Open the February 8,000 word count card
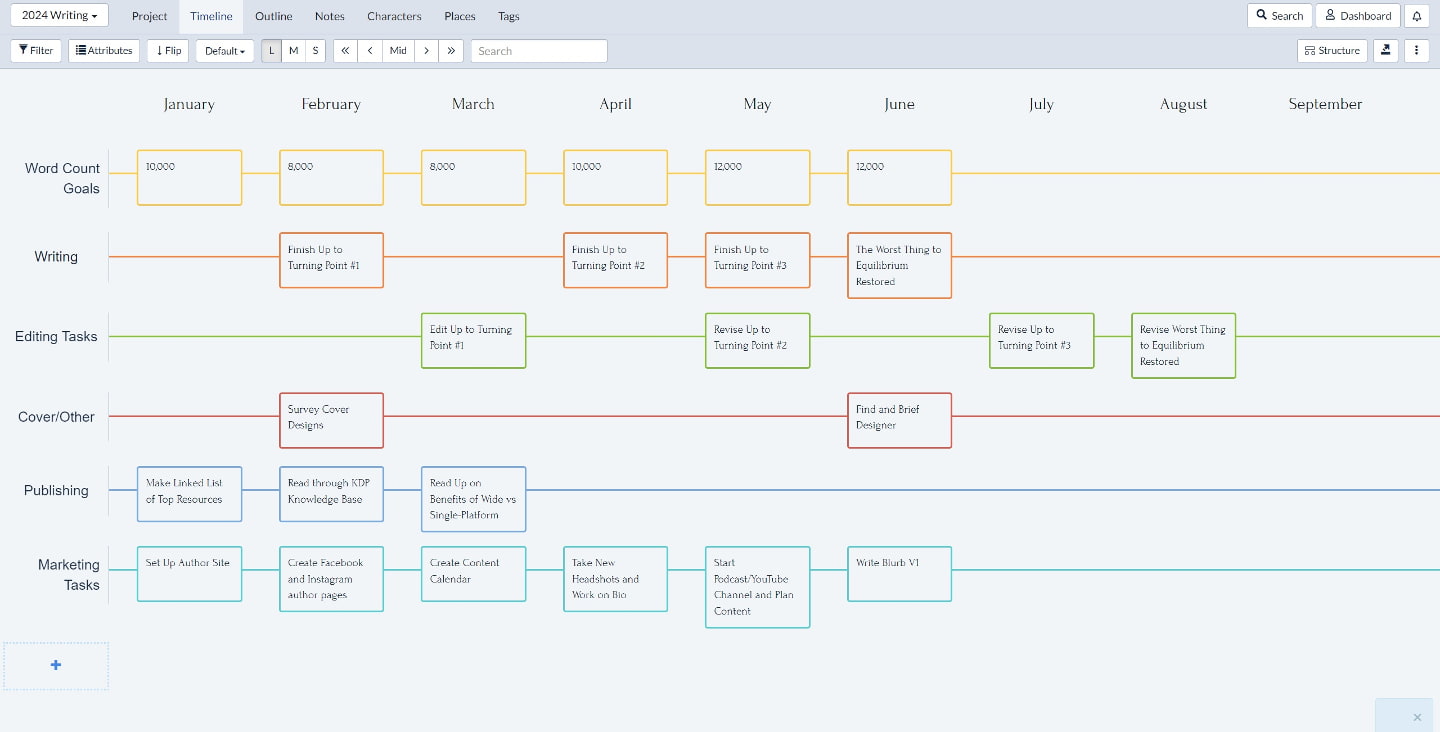This screenshot has height=732, width=1440. point(332,178)
